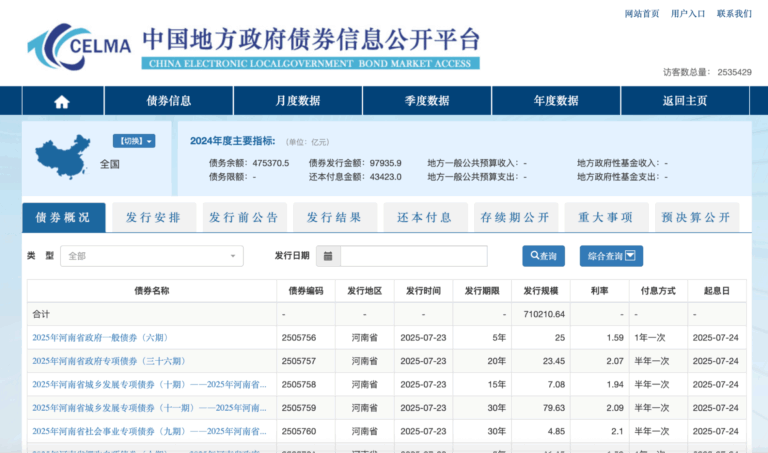Expand the 综合查询 advanced search
This screenshot has width=768, height=453.
pos(611,256)
